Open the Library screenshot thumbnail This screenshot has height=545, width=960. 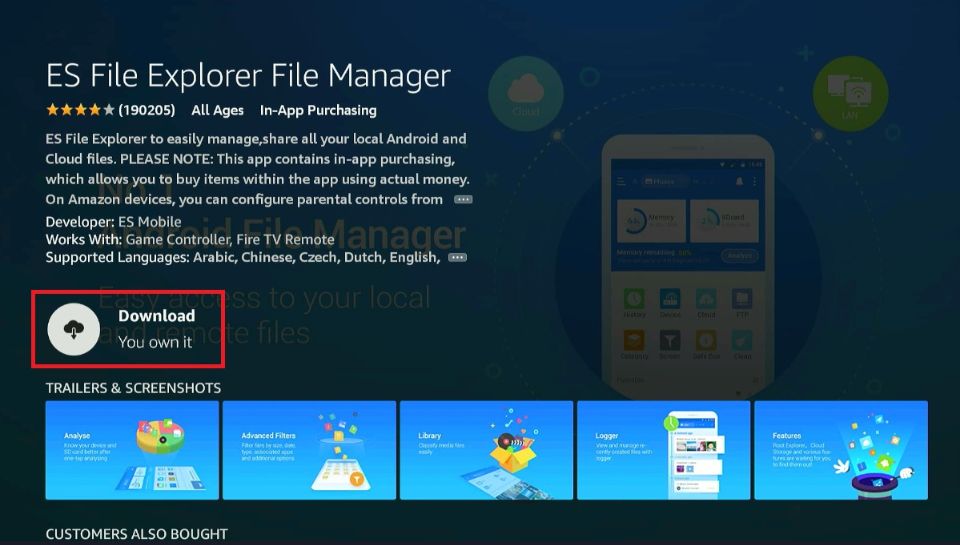[486, 450]
